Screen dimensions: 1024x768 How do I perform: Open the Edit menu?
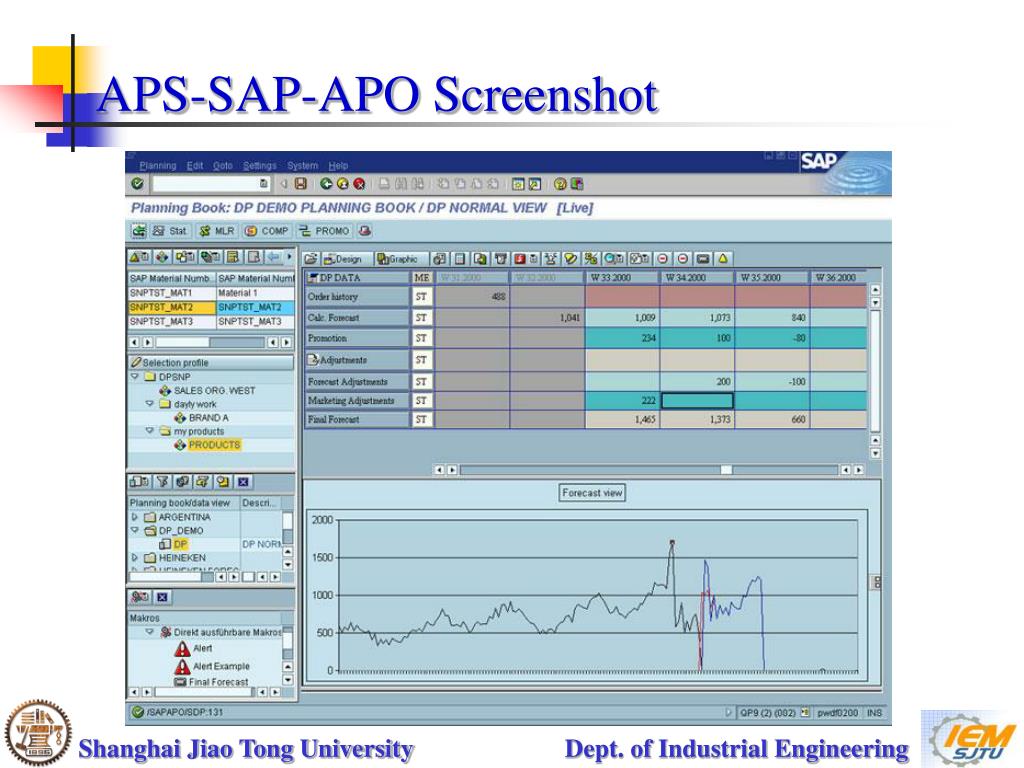tap(195, 166)
